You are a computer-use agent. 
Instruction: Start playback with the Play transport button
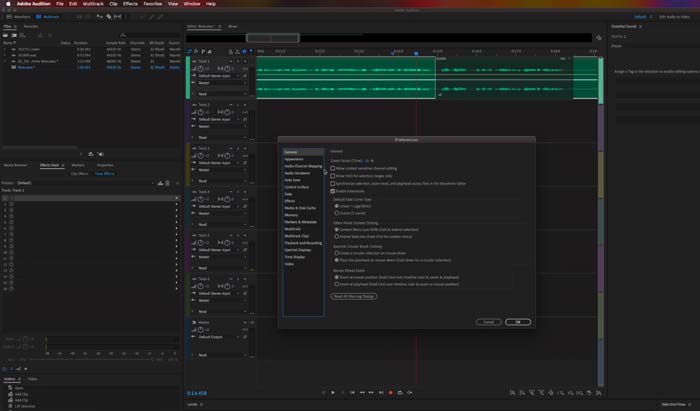pyautogui.click(x=333, y=393)
